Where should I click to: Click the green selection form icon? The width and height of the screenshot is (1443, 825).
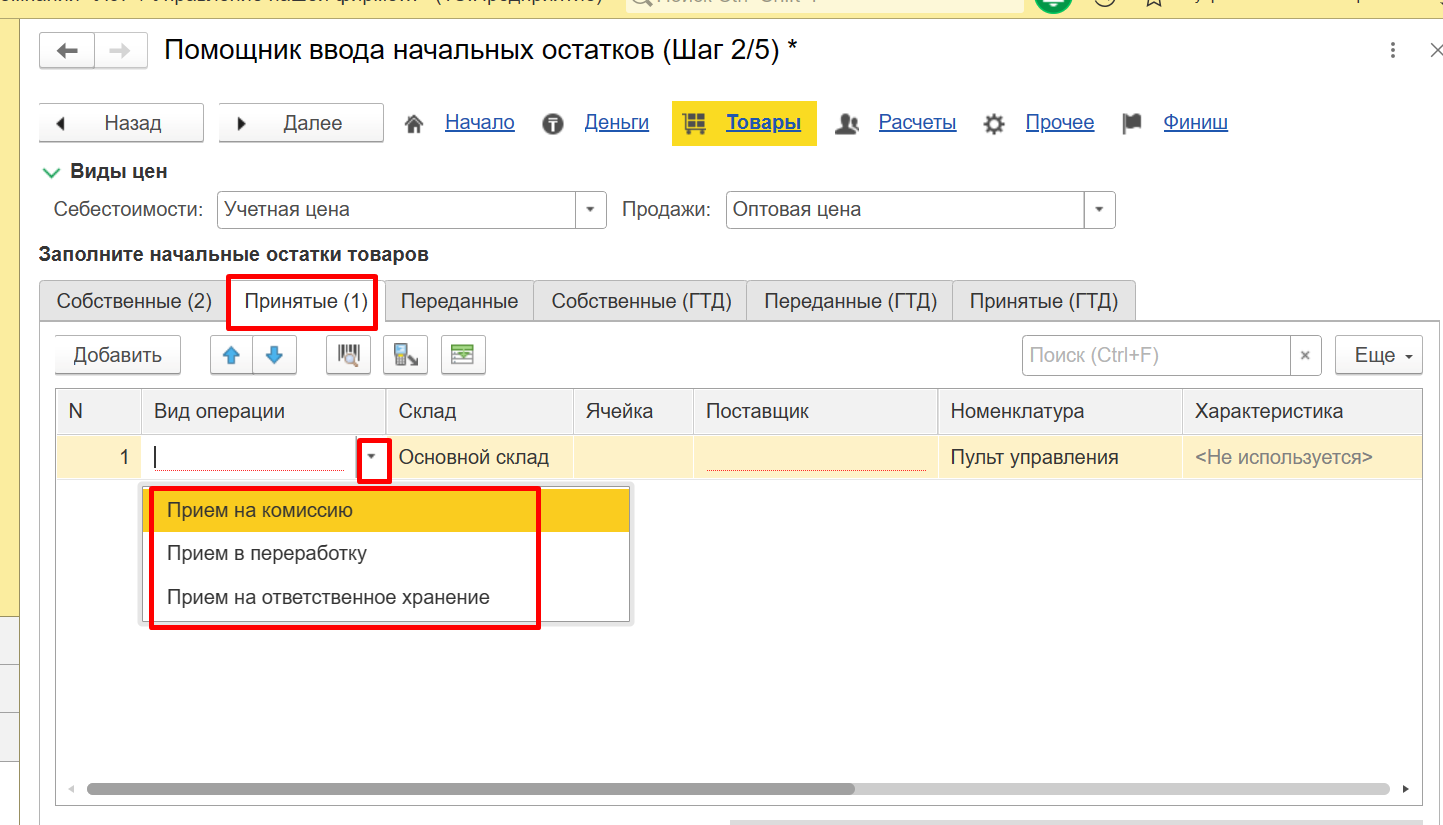[x=463, y=355]
